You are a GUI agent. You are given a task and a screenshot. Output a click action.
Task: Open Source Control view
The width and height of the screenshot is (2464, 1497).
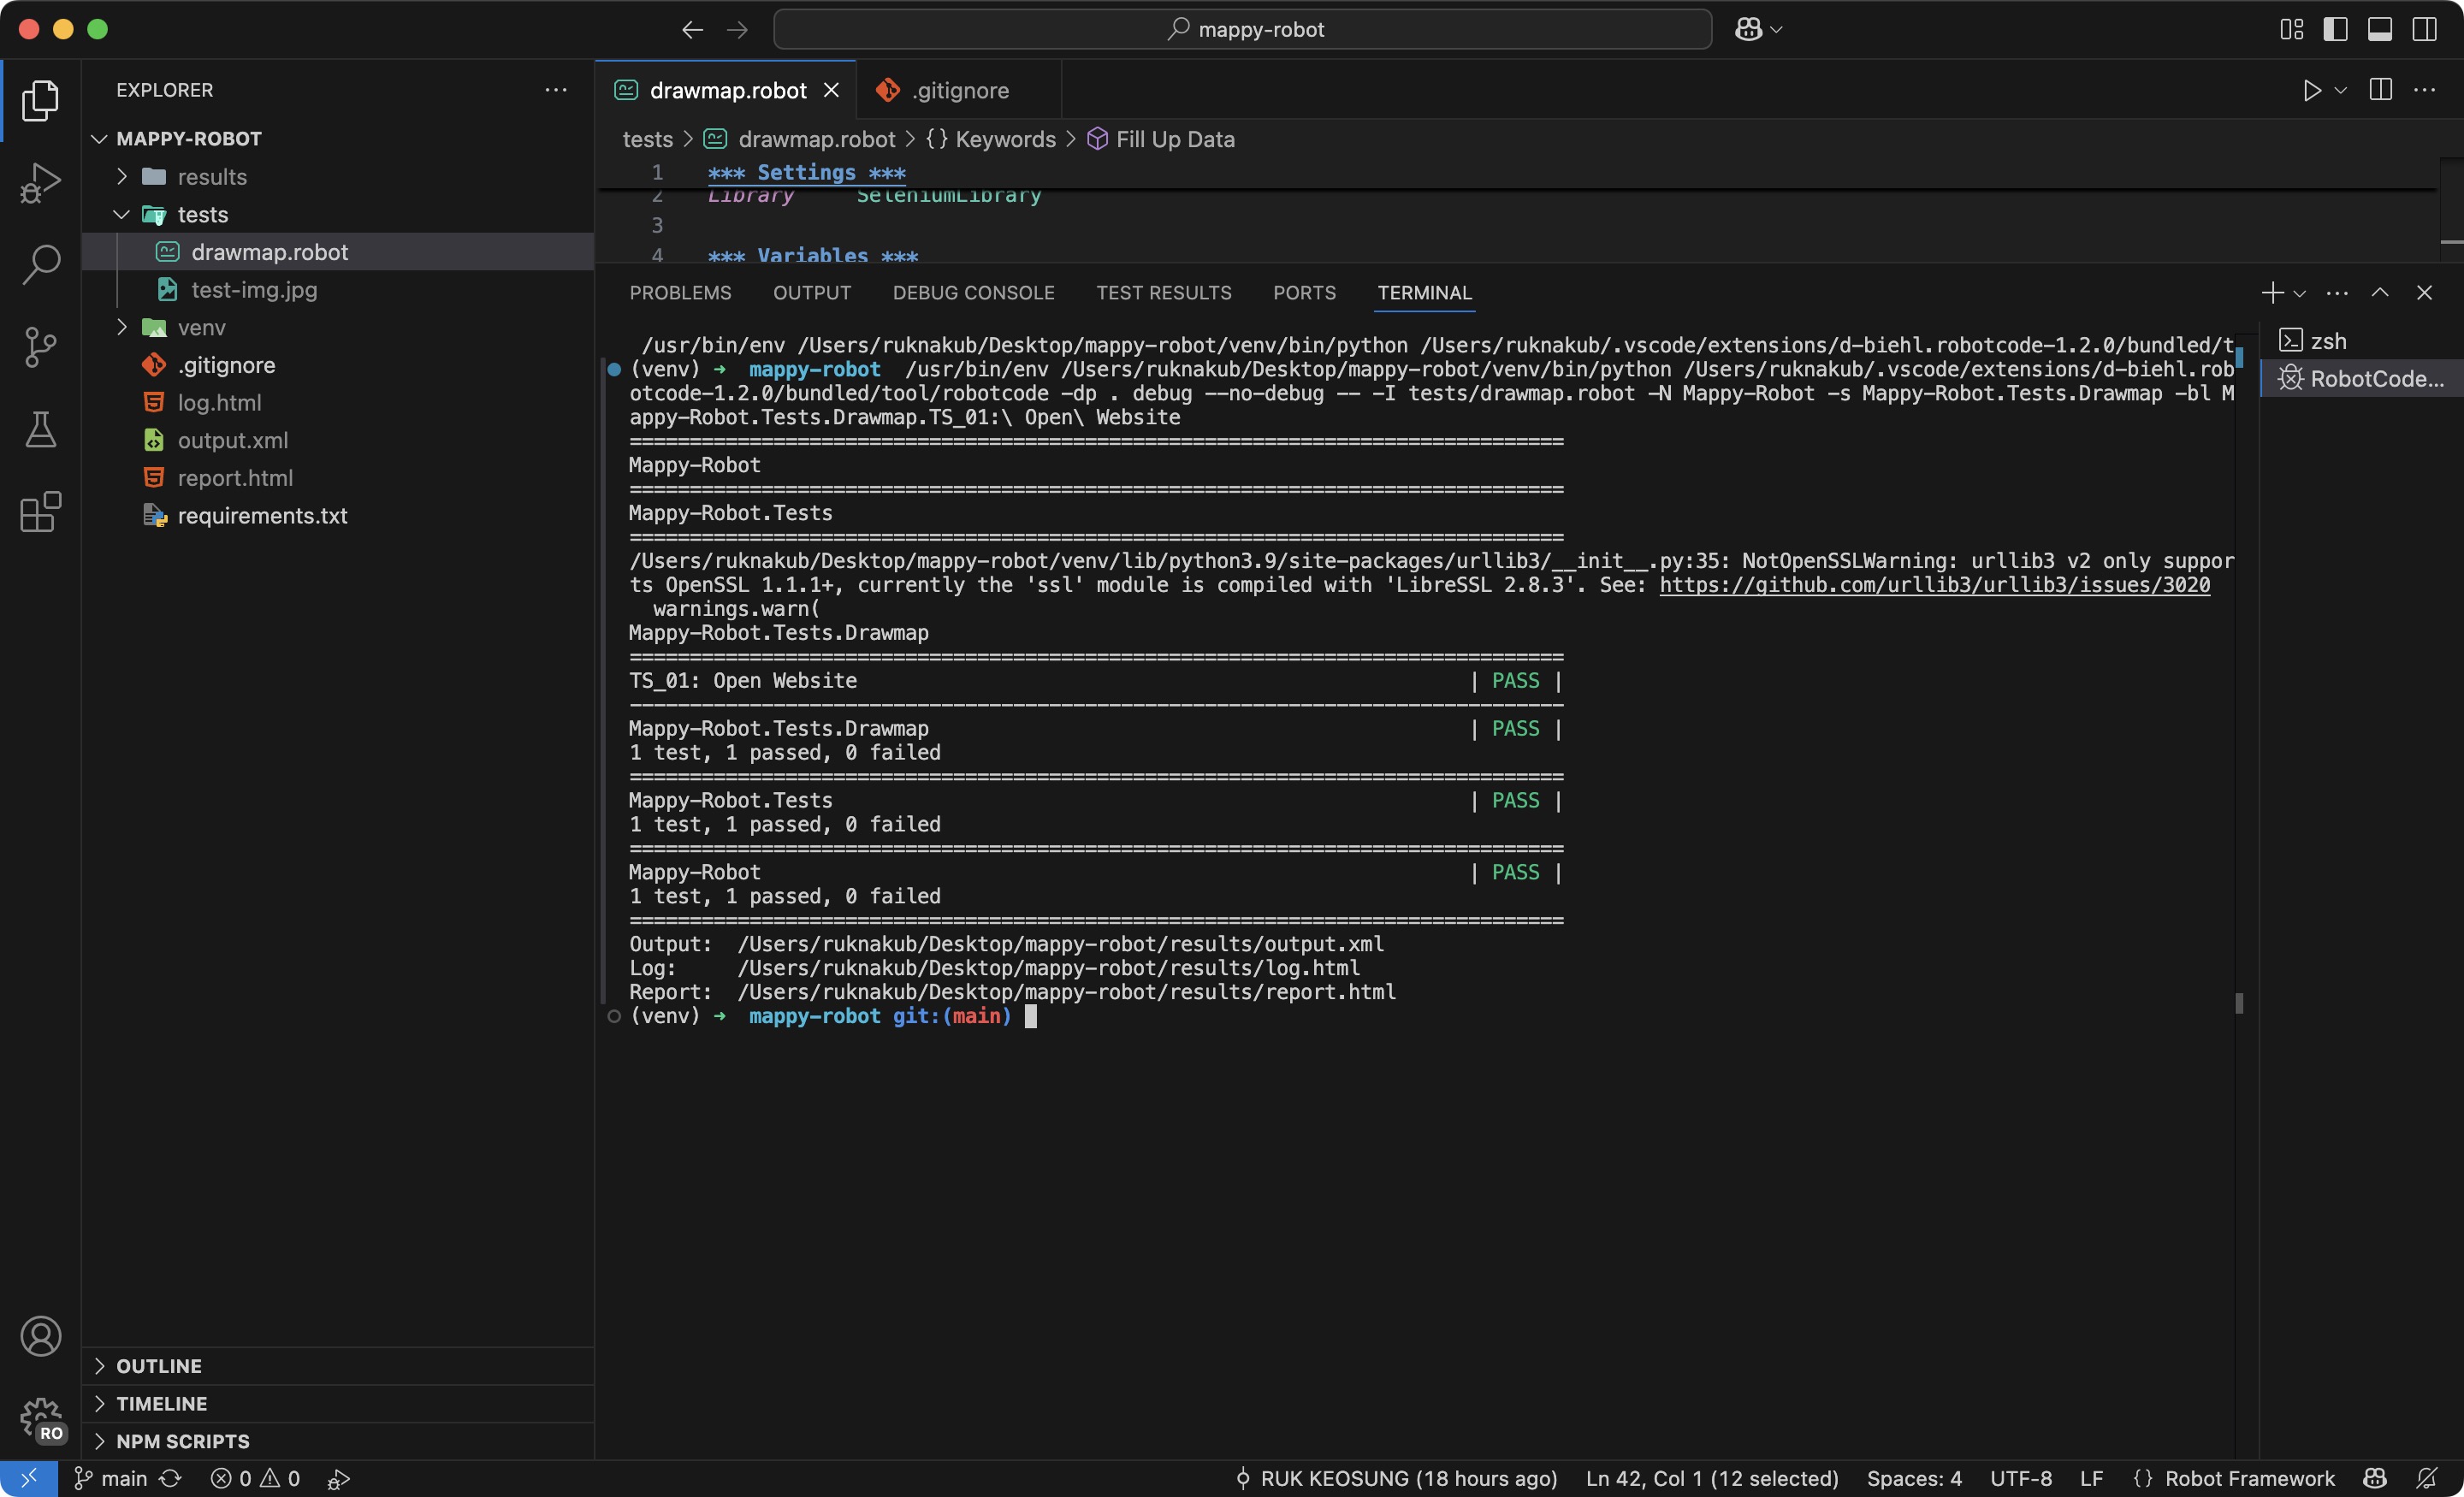tap(40, 347)
